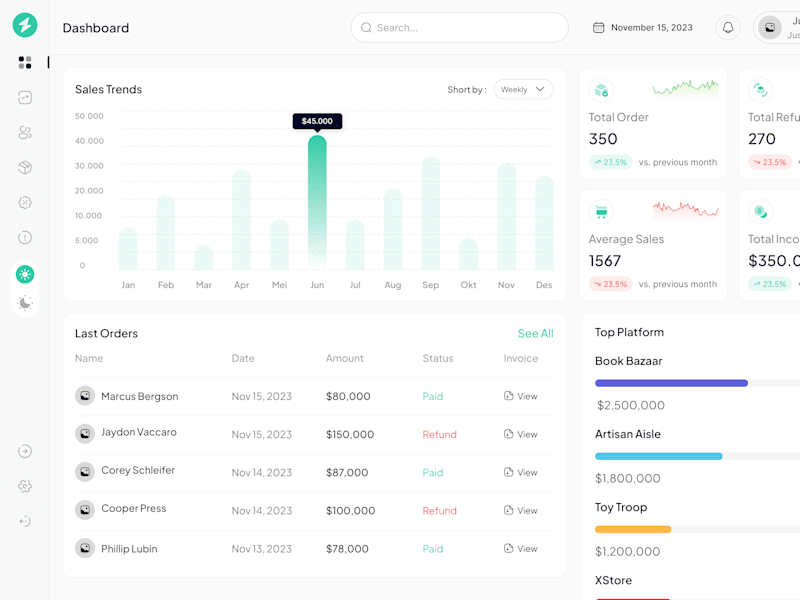Click the Amount column header

345,358
